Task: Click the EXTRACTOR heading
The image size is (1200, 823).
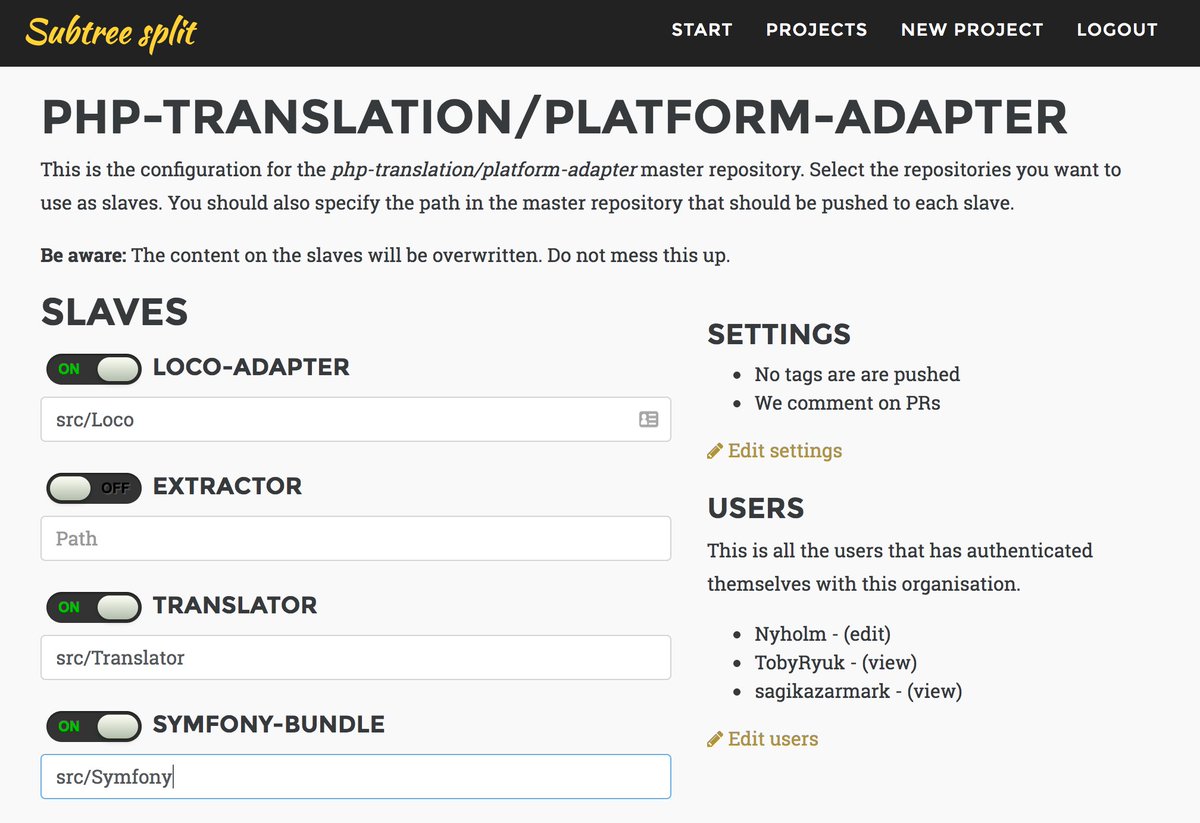Action: point(227,486)
